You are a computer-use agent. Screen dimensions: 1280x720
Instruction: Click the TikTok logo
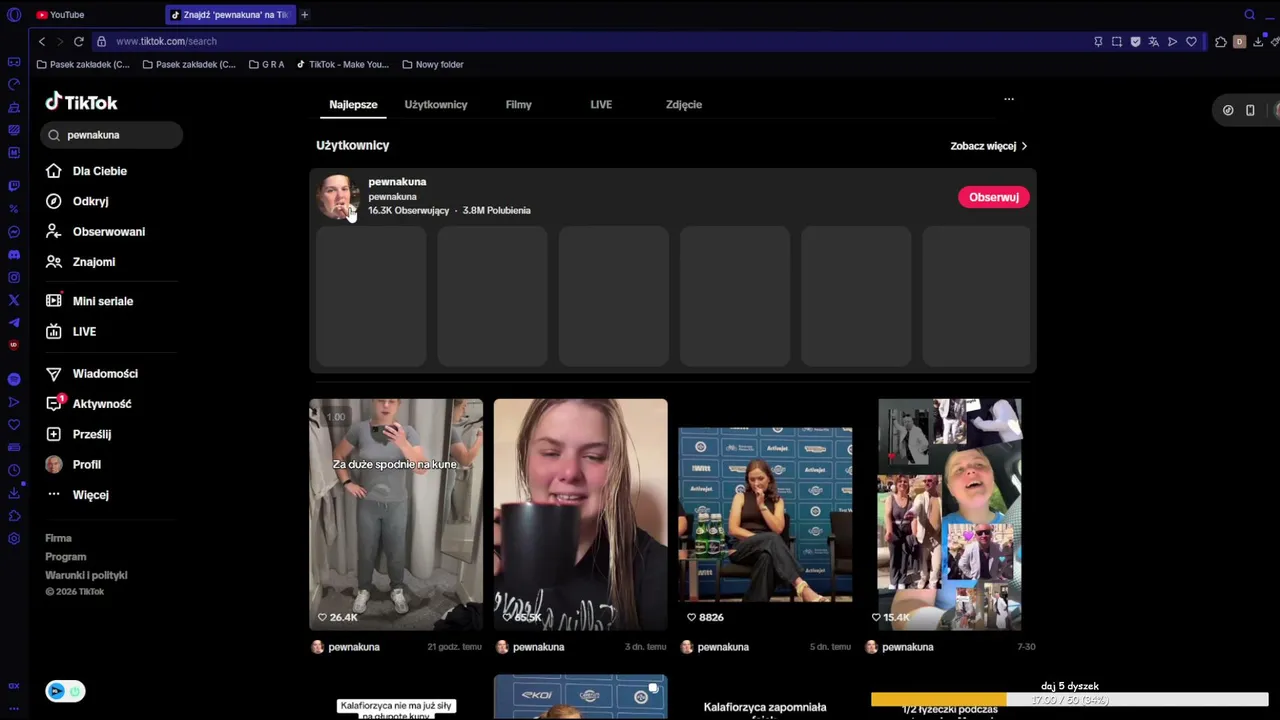tap(81, 102)
